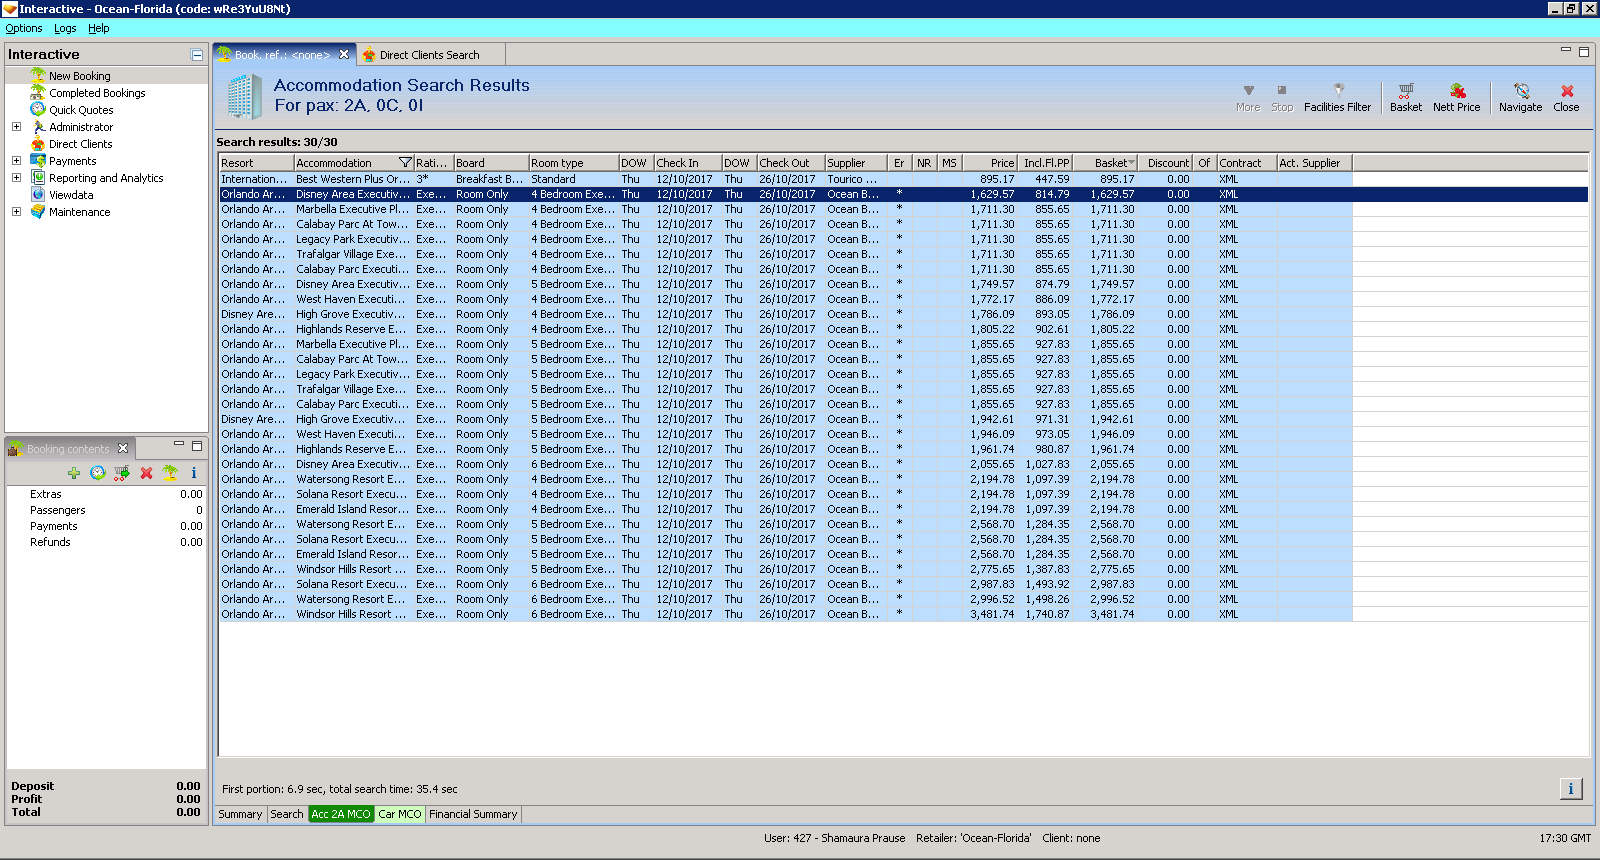Collapse the Interactive panel
Image resolution: width=1600 pixels, height=860 pixels.
[197, 55]
